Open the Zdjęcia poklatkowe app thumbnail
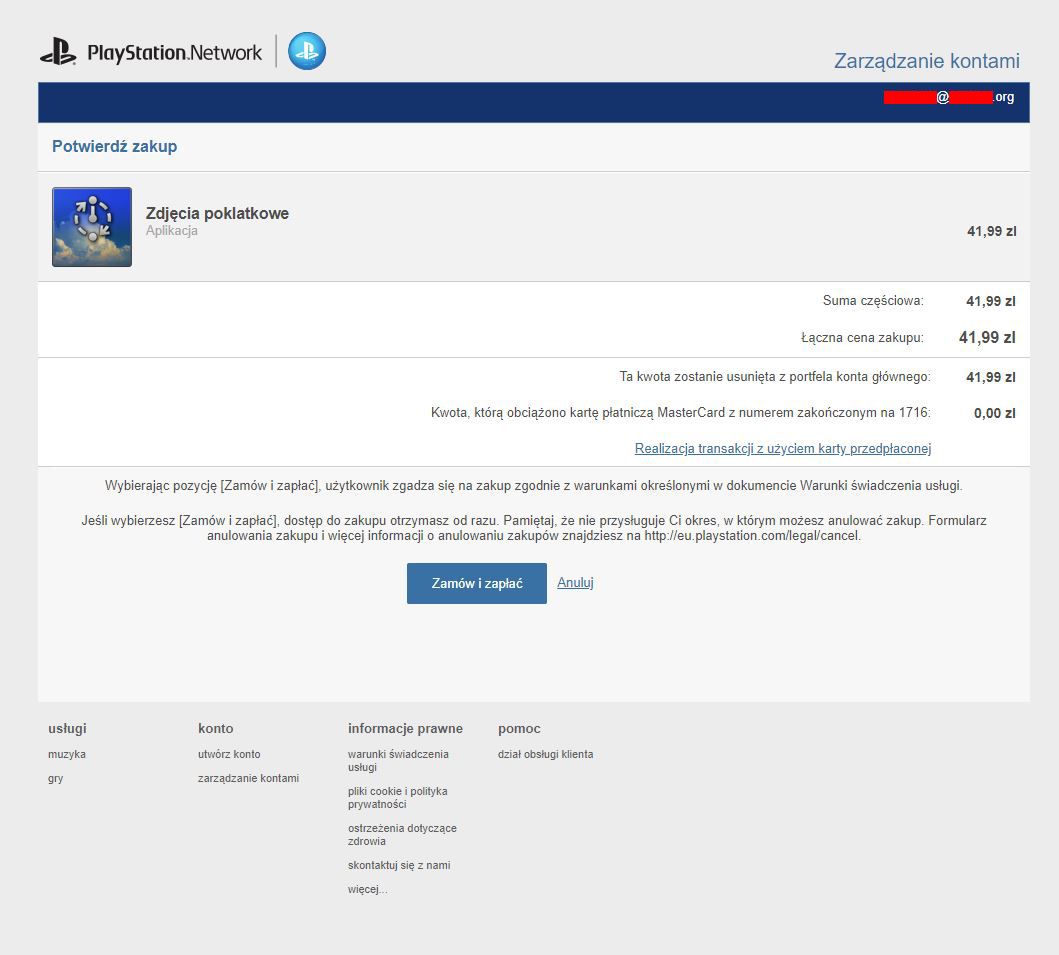The height and width of the screenshot is (955, 1059). click(92, 227)
